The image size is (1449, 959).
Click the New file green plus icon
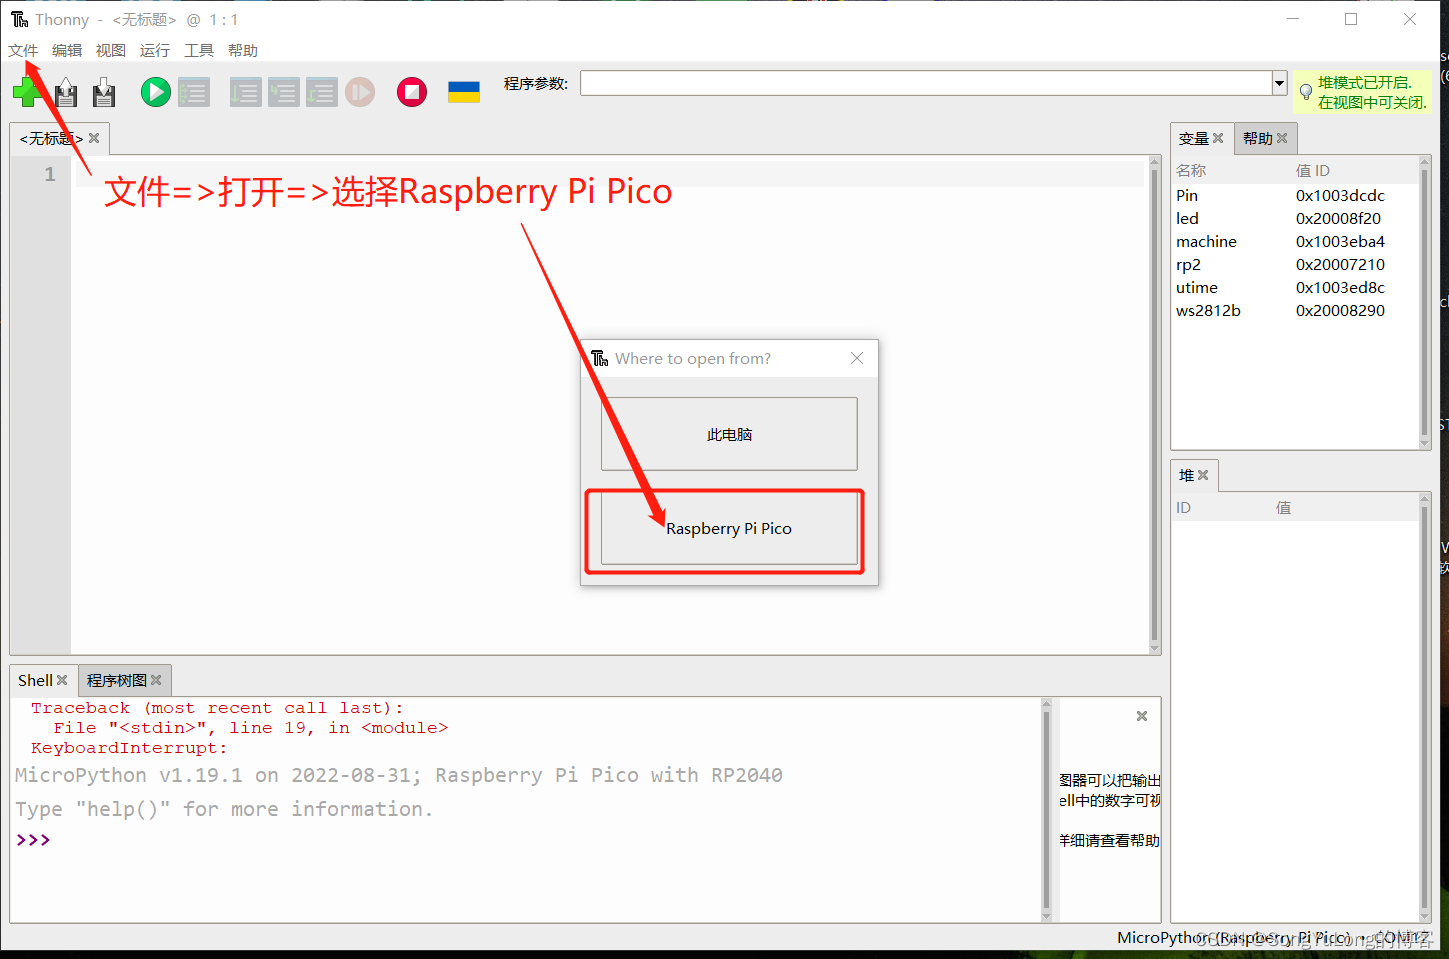pyautogui.click(x=27, y=92)
